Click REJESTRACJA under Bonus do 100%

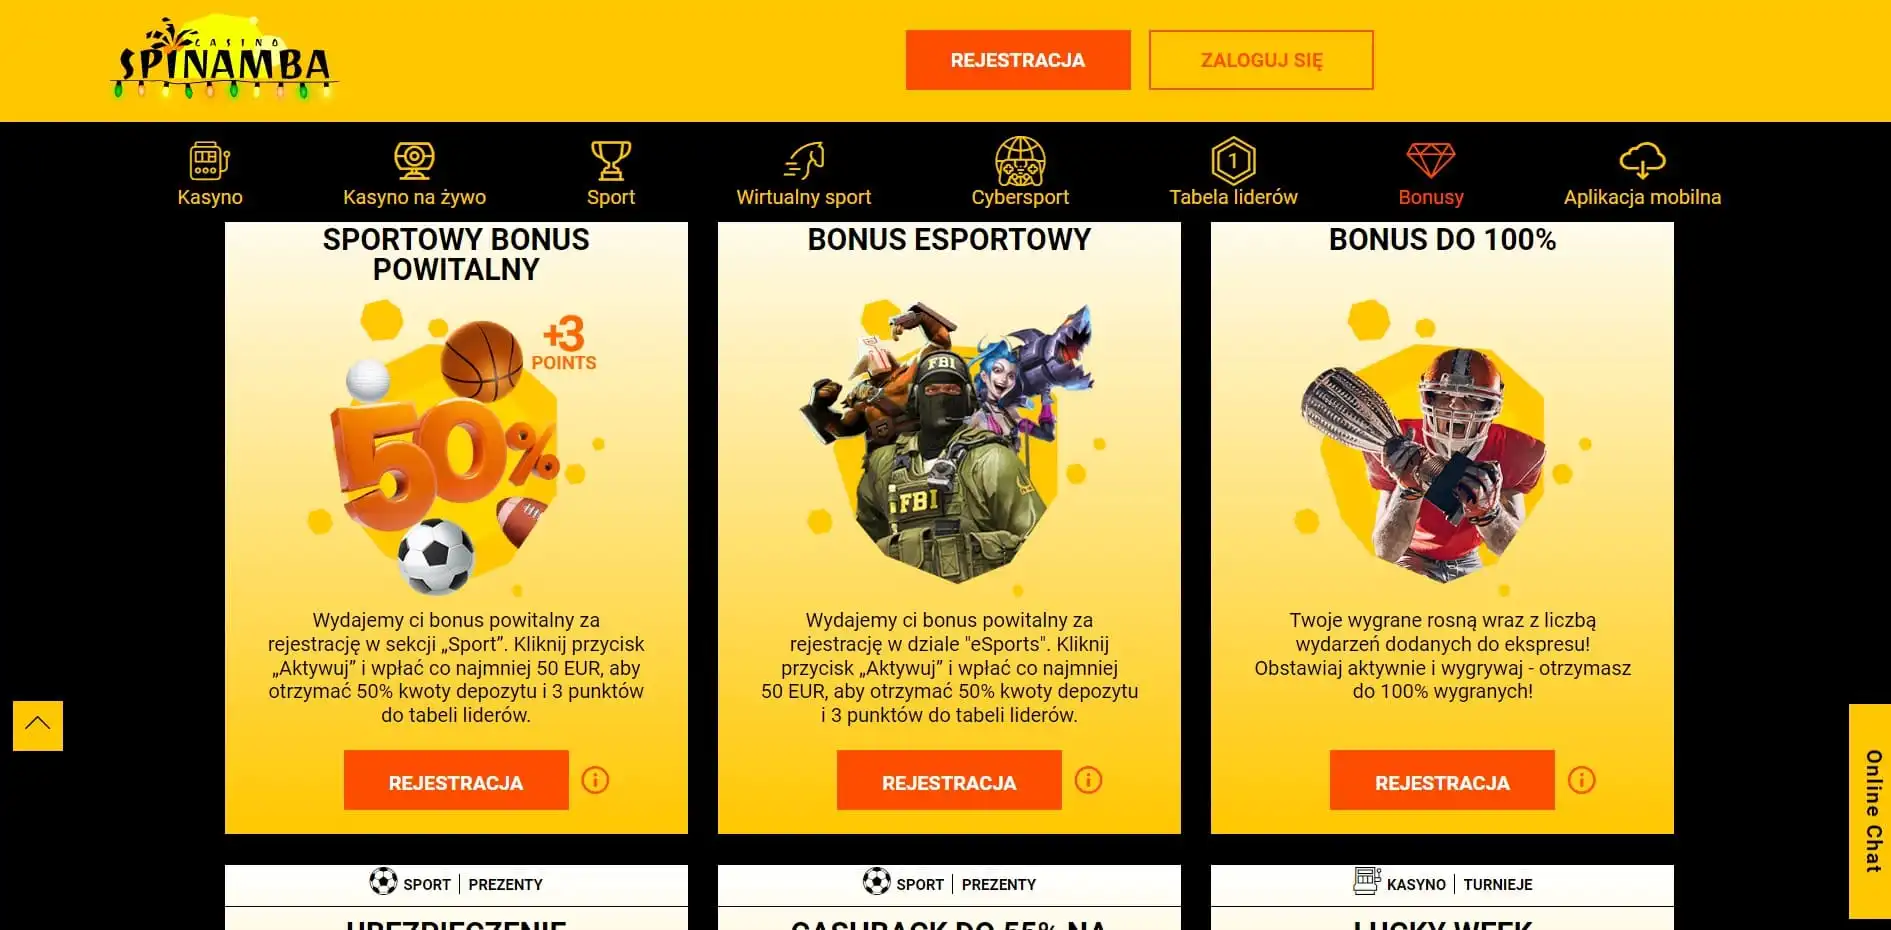[x=1442, y=780]
